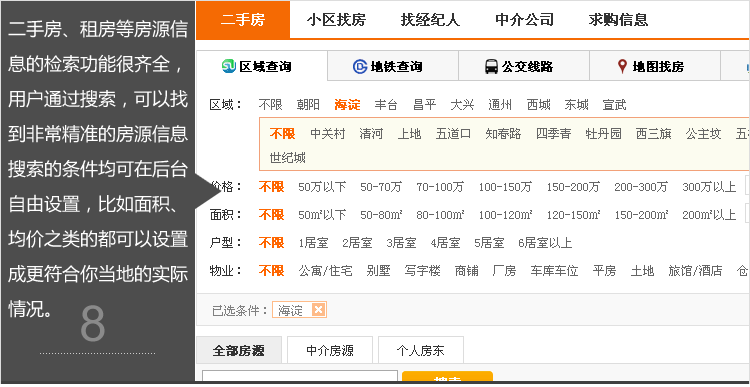
Task: Filter layout 3居室
Action: [401, 243]
